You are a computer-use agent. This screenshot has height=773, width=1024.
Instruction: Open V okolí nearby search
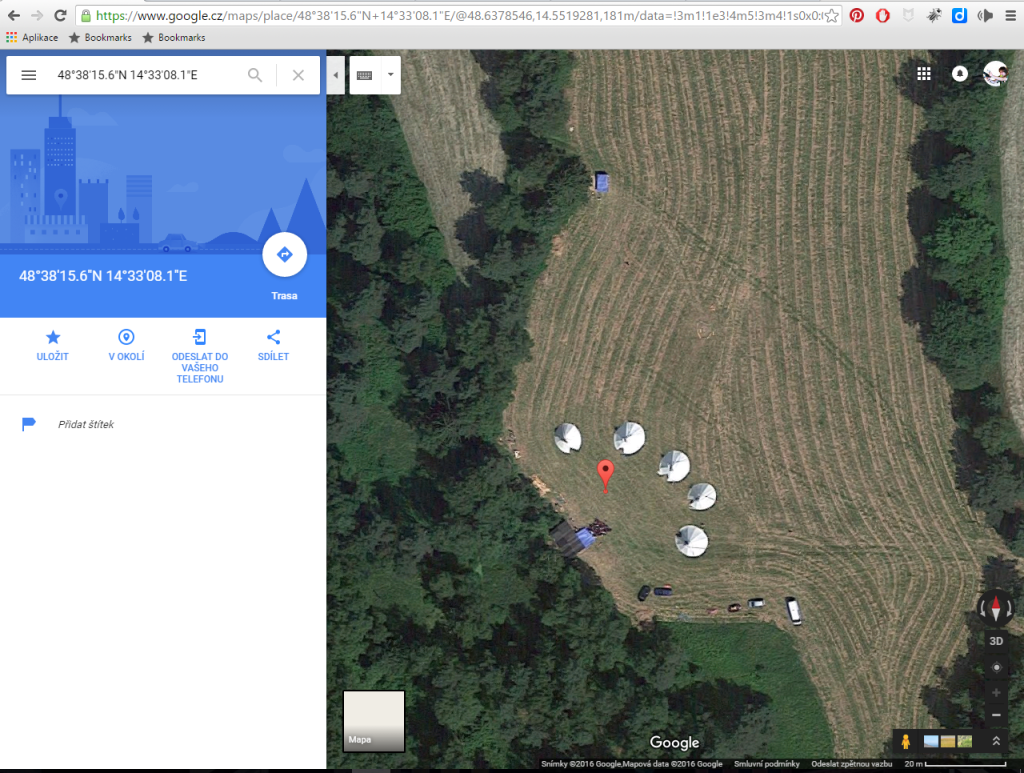[x=126, y=345]
